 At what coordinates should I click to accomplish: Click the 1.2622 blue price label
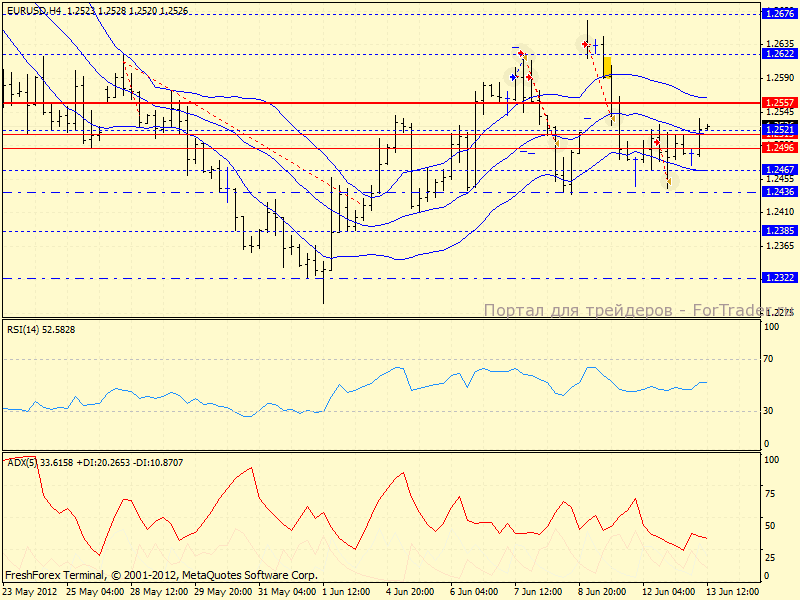[x=779, y=54]
